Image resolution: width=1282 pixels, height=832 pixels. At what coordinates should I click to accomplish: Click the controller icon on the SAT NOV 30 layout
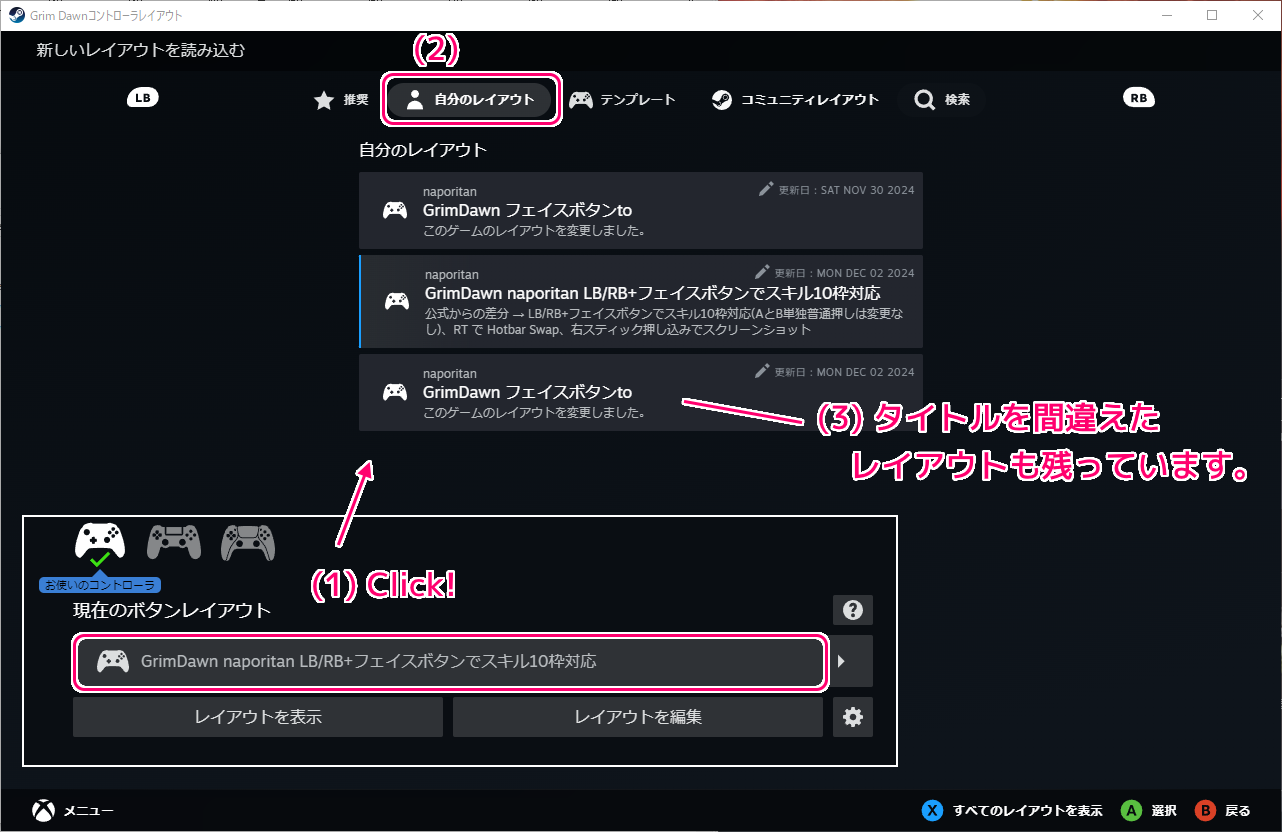click(395, 211)
